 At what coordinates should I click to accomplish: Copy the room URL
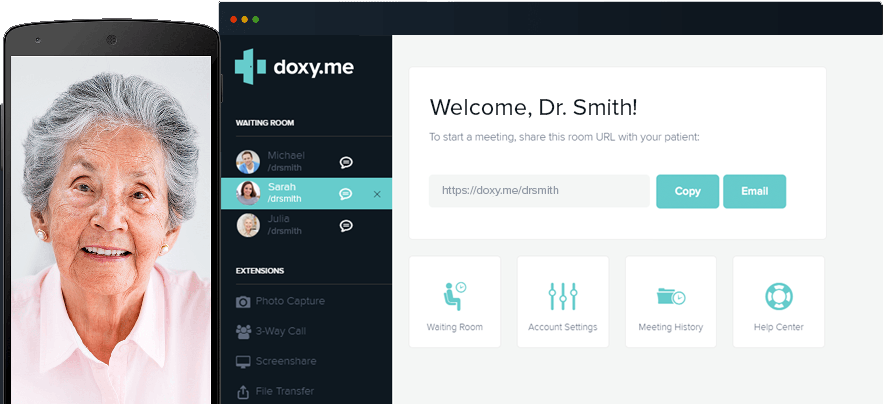click(688, 191)
